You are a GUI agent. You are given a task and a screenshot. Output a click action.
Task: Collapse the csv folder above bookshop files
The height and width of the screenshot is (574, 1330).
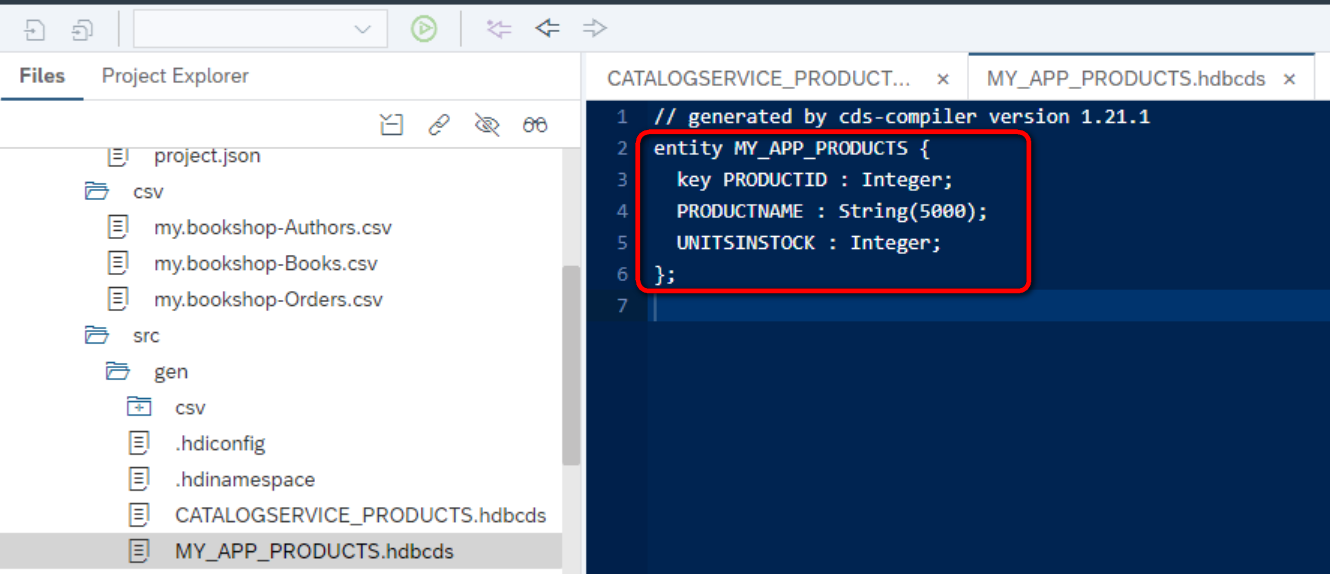[x=96, y=191]
